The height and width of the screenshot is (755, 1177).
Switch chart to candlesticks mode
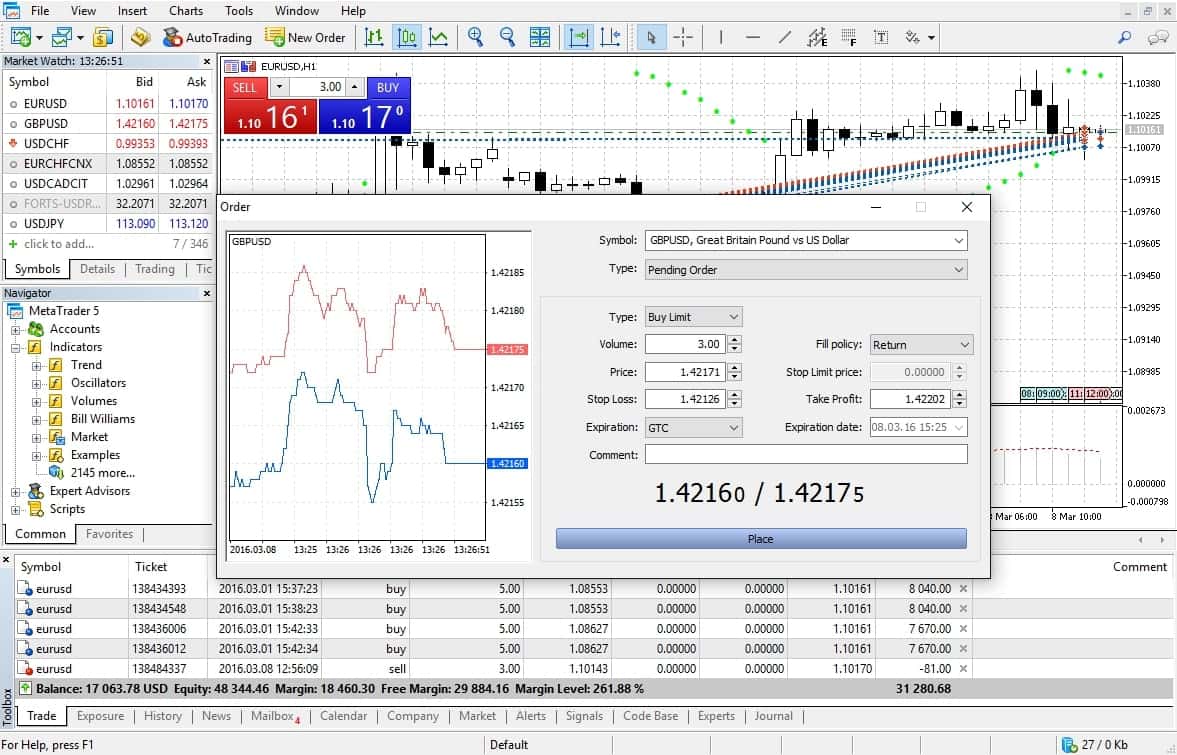coord(406,37)
